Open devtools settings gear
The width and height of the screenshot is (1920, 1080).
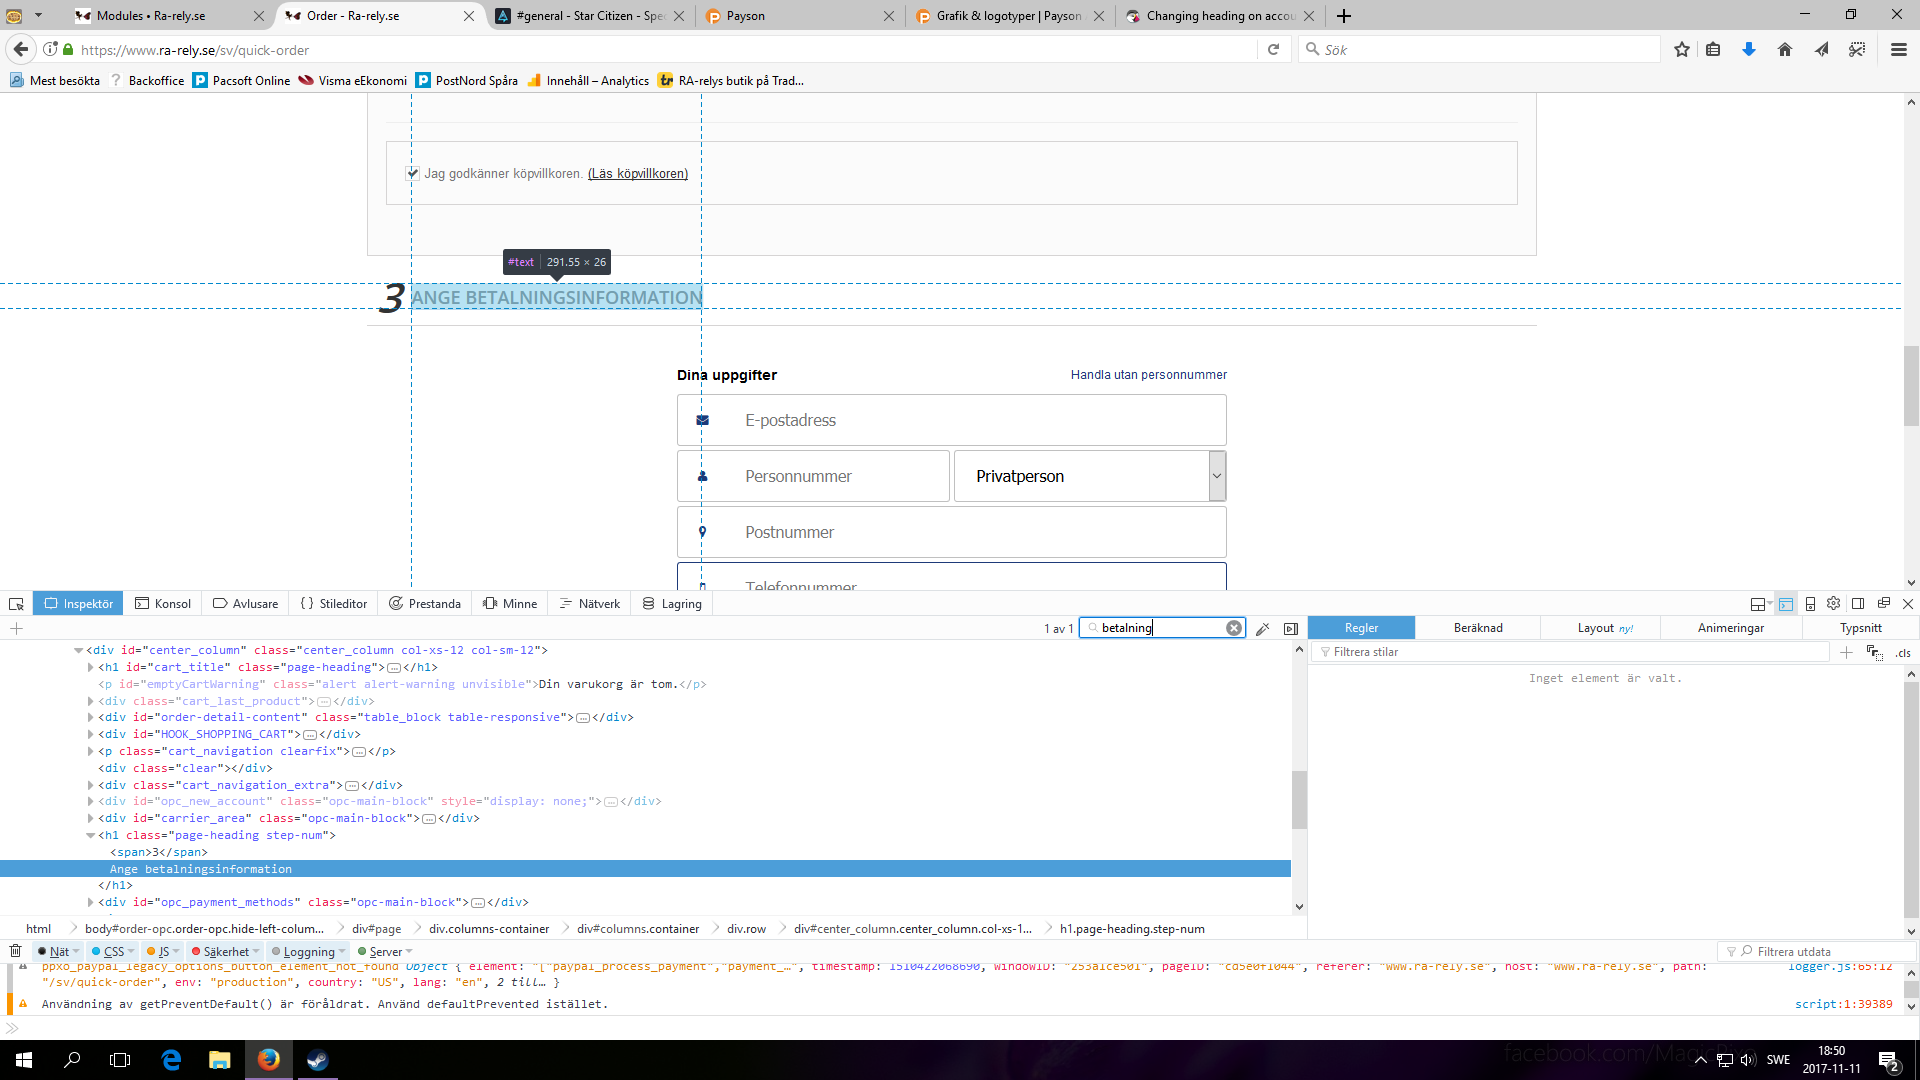point(1833,604)
